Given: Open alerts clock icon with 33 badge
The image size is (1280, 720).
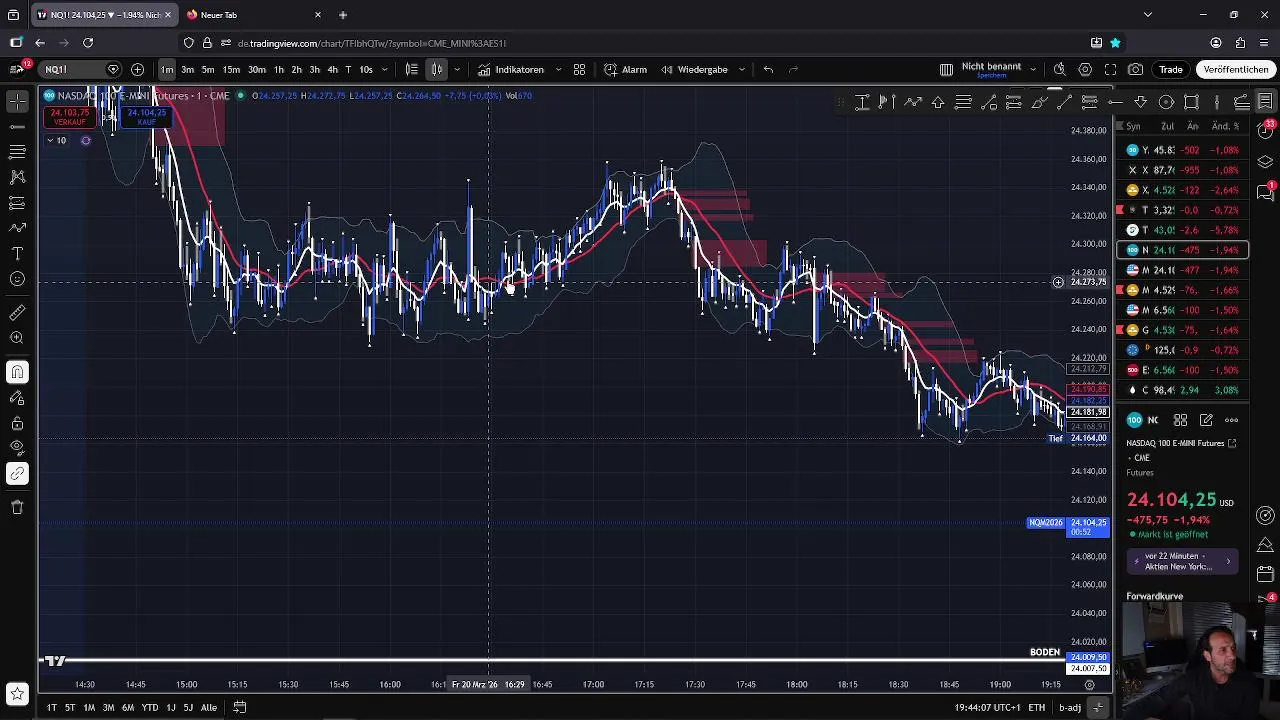Looking at the screenshot, I should tap(1265, 131).
